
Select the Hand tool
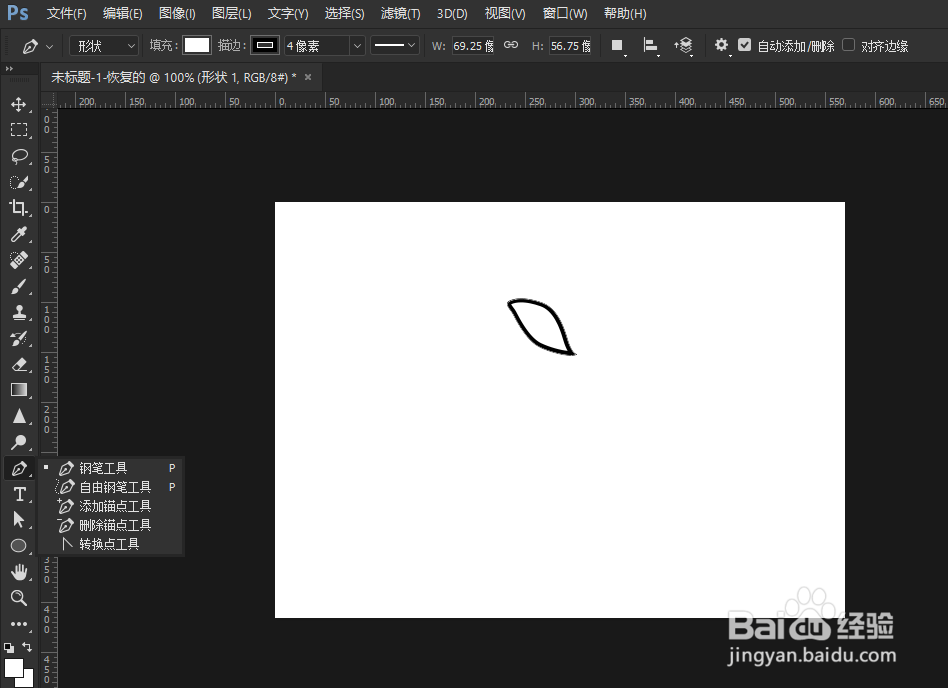tap(19, 572)
